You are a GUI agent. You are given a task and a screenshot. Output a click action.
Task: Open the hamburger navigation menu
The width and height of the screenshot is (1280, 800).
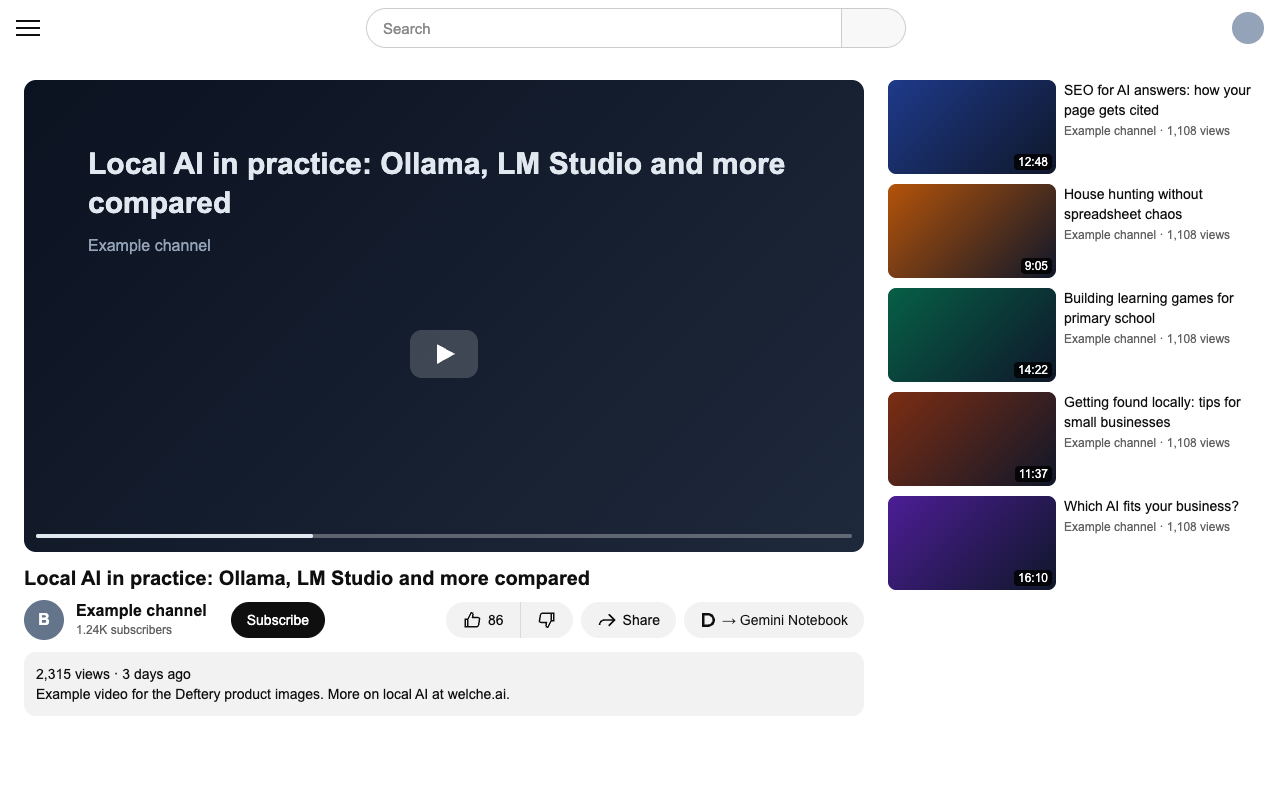click(28, 28)
